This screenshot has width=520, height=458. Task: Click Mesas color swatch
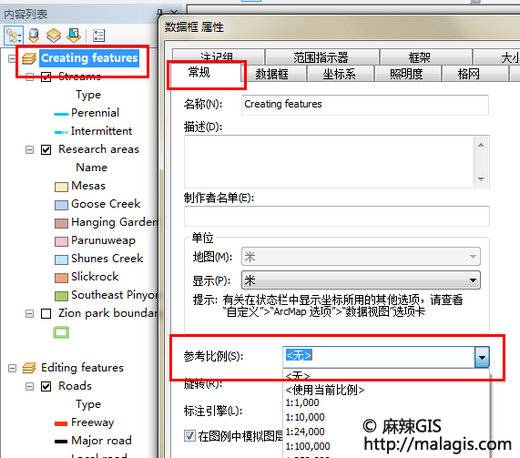tap(61, 186)
